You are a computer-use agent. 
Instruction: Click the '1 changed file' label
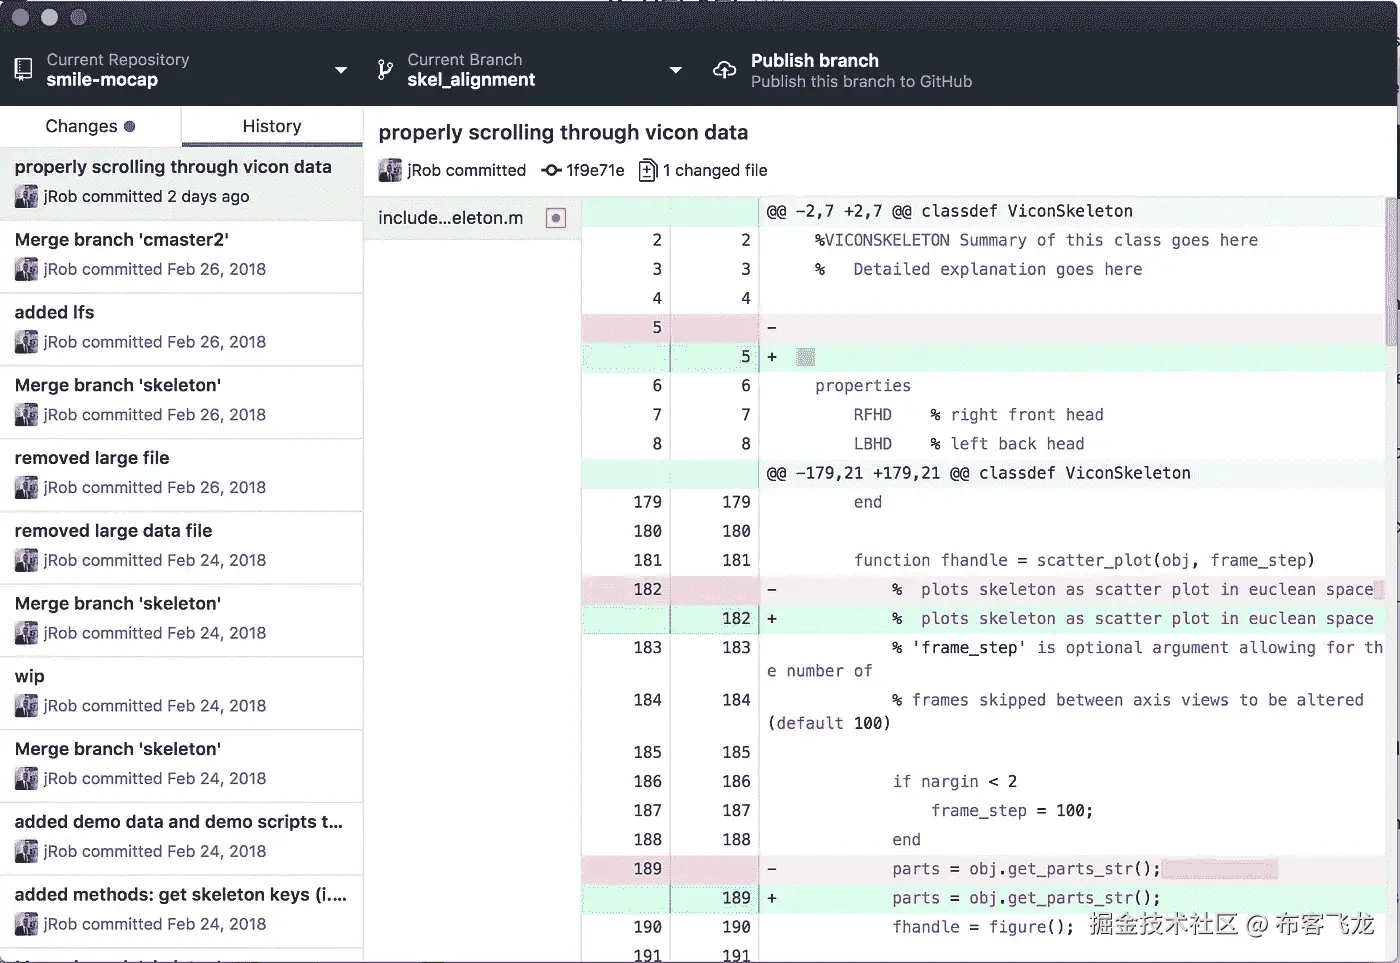tap(715, 170)
